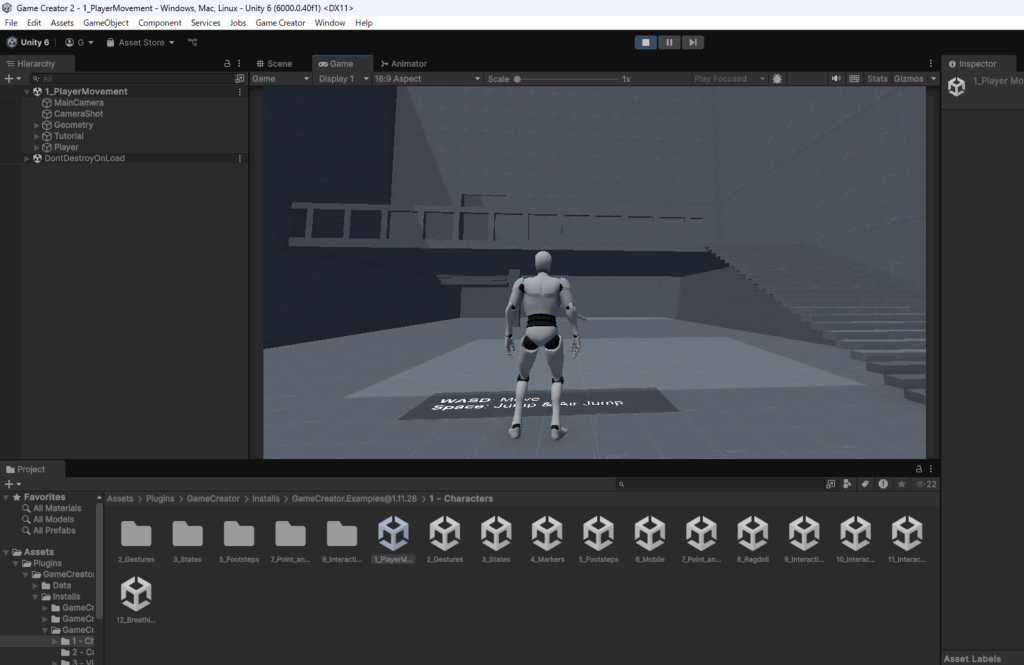Image resolution: width=1024 pixels, height=665 pixels.
Task: Toggle mute audio in Game view
Action: point(836,79)
